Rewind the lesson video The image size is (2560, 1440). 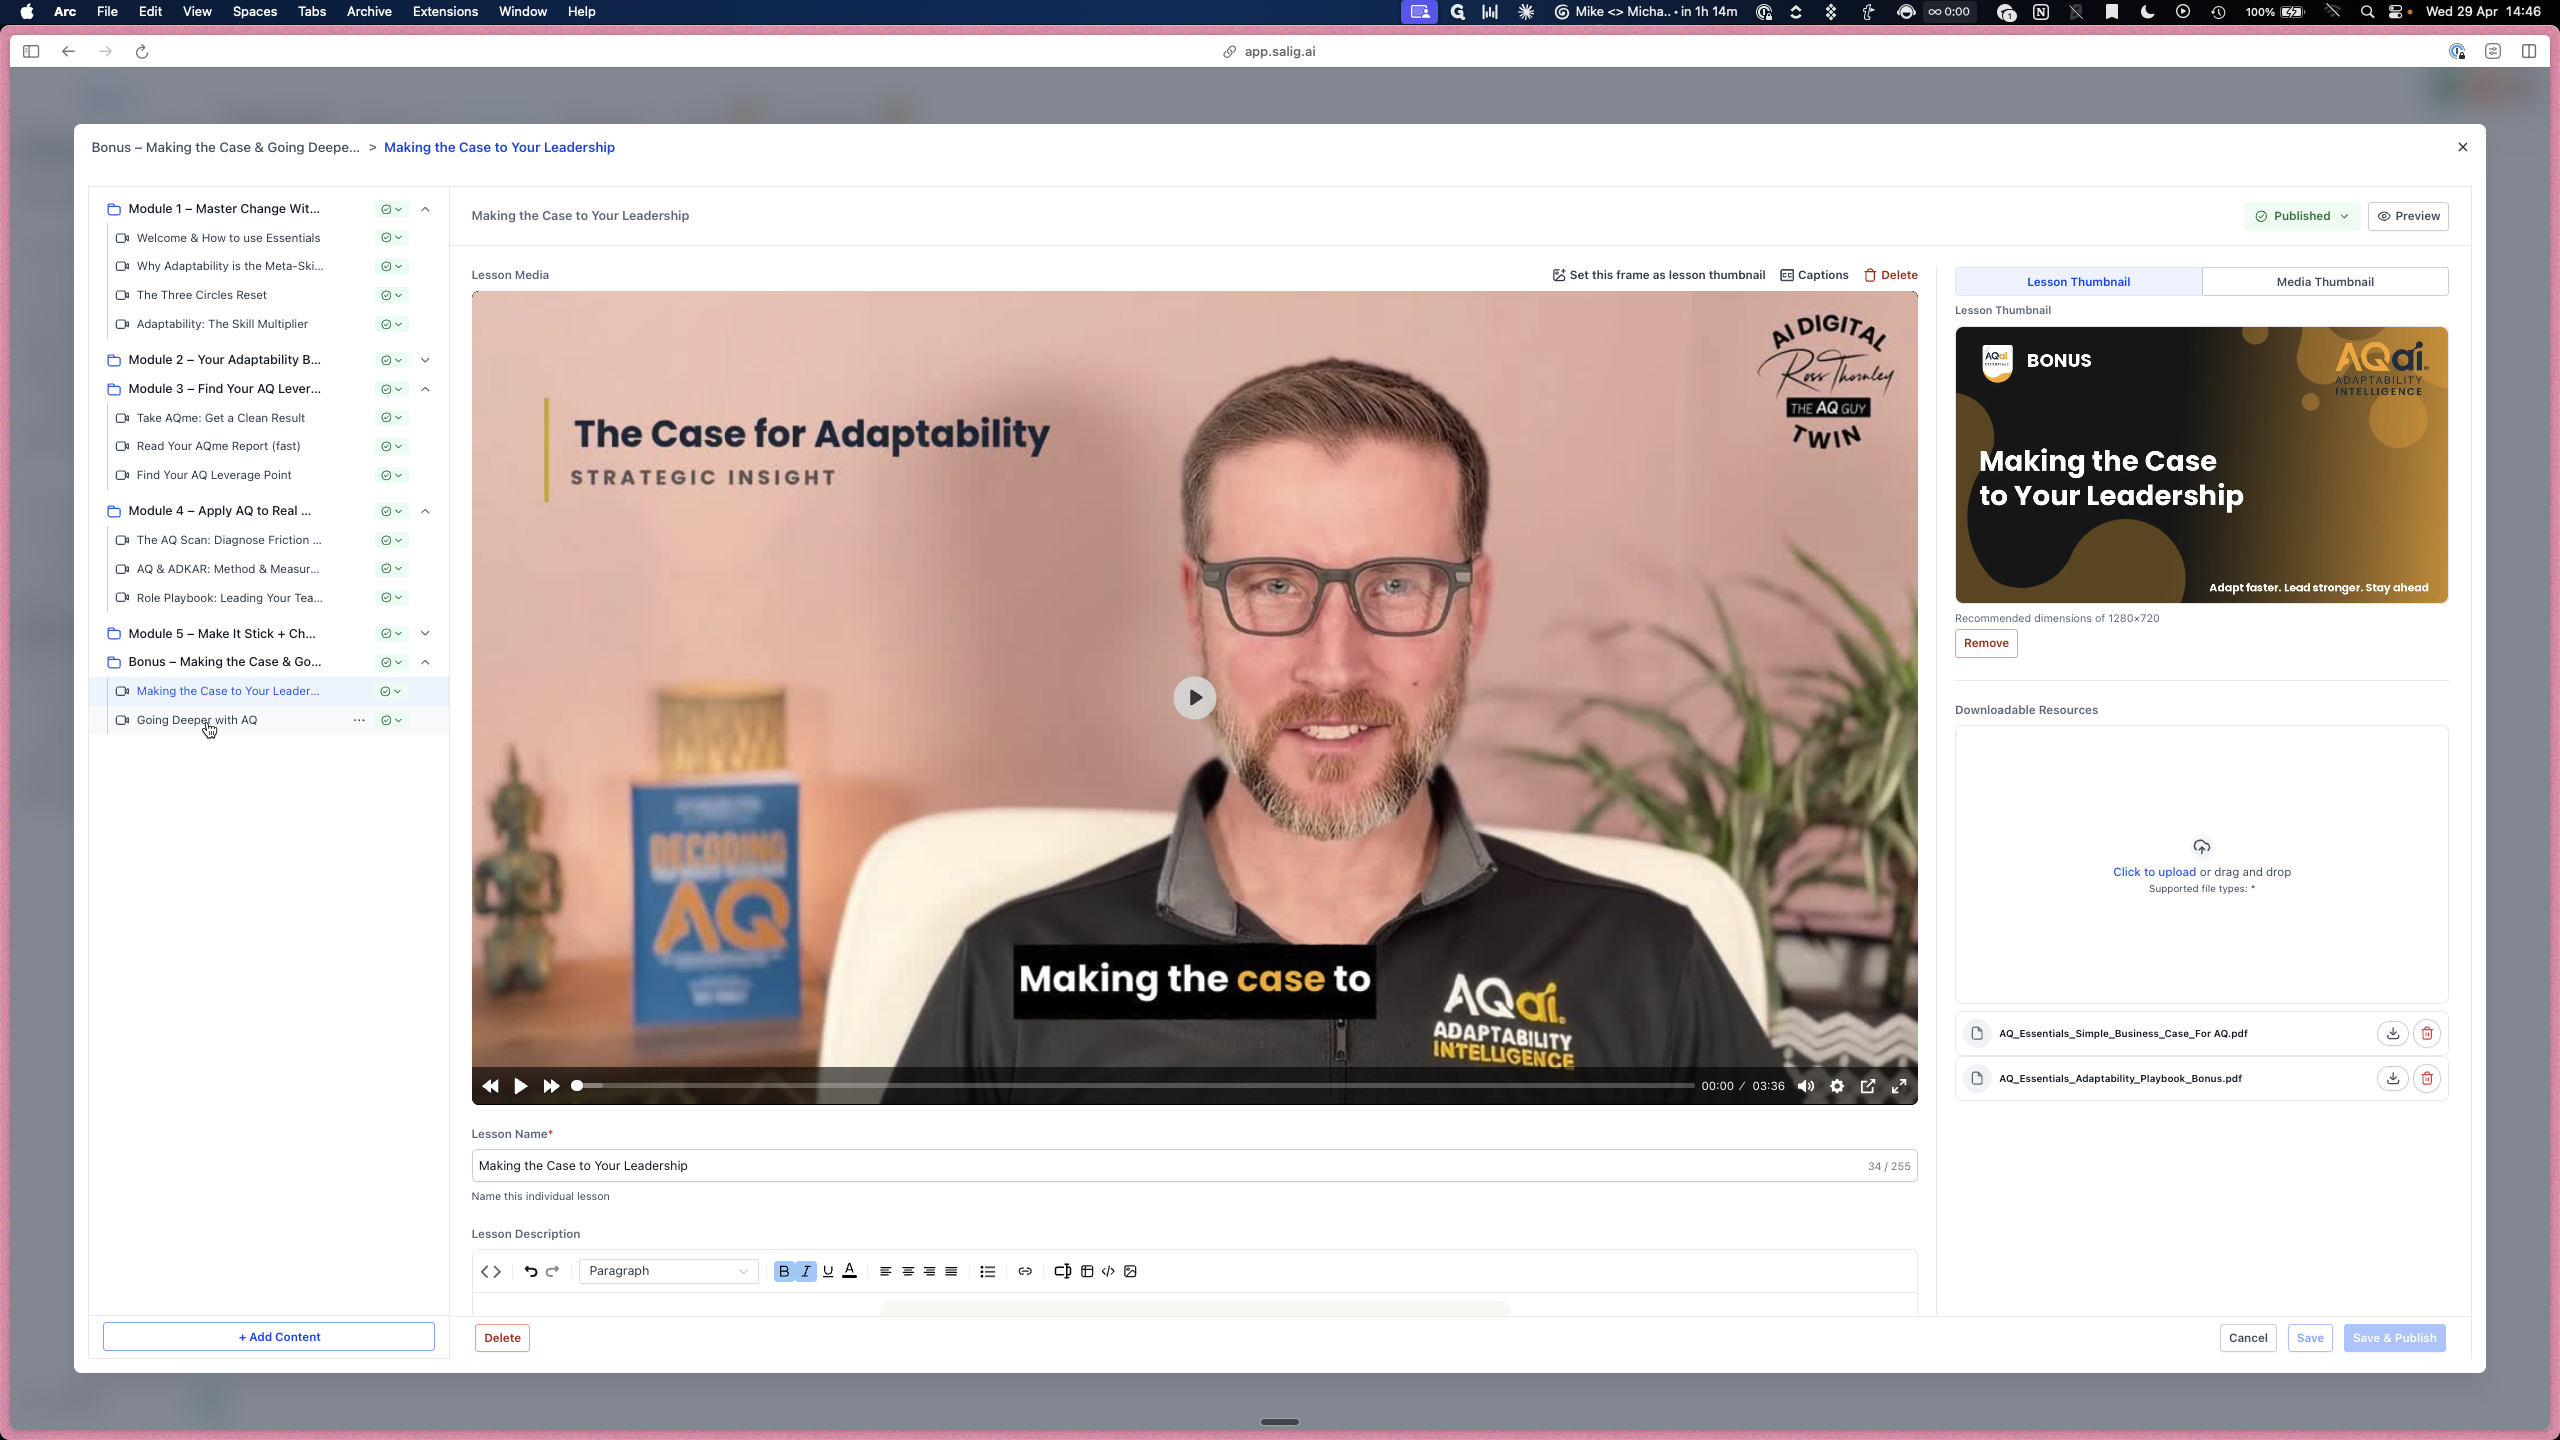pyautogui.click(x=490, y=1086)
